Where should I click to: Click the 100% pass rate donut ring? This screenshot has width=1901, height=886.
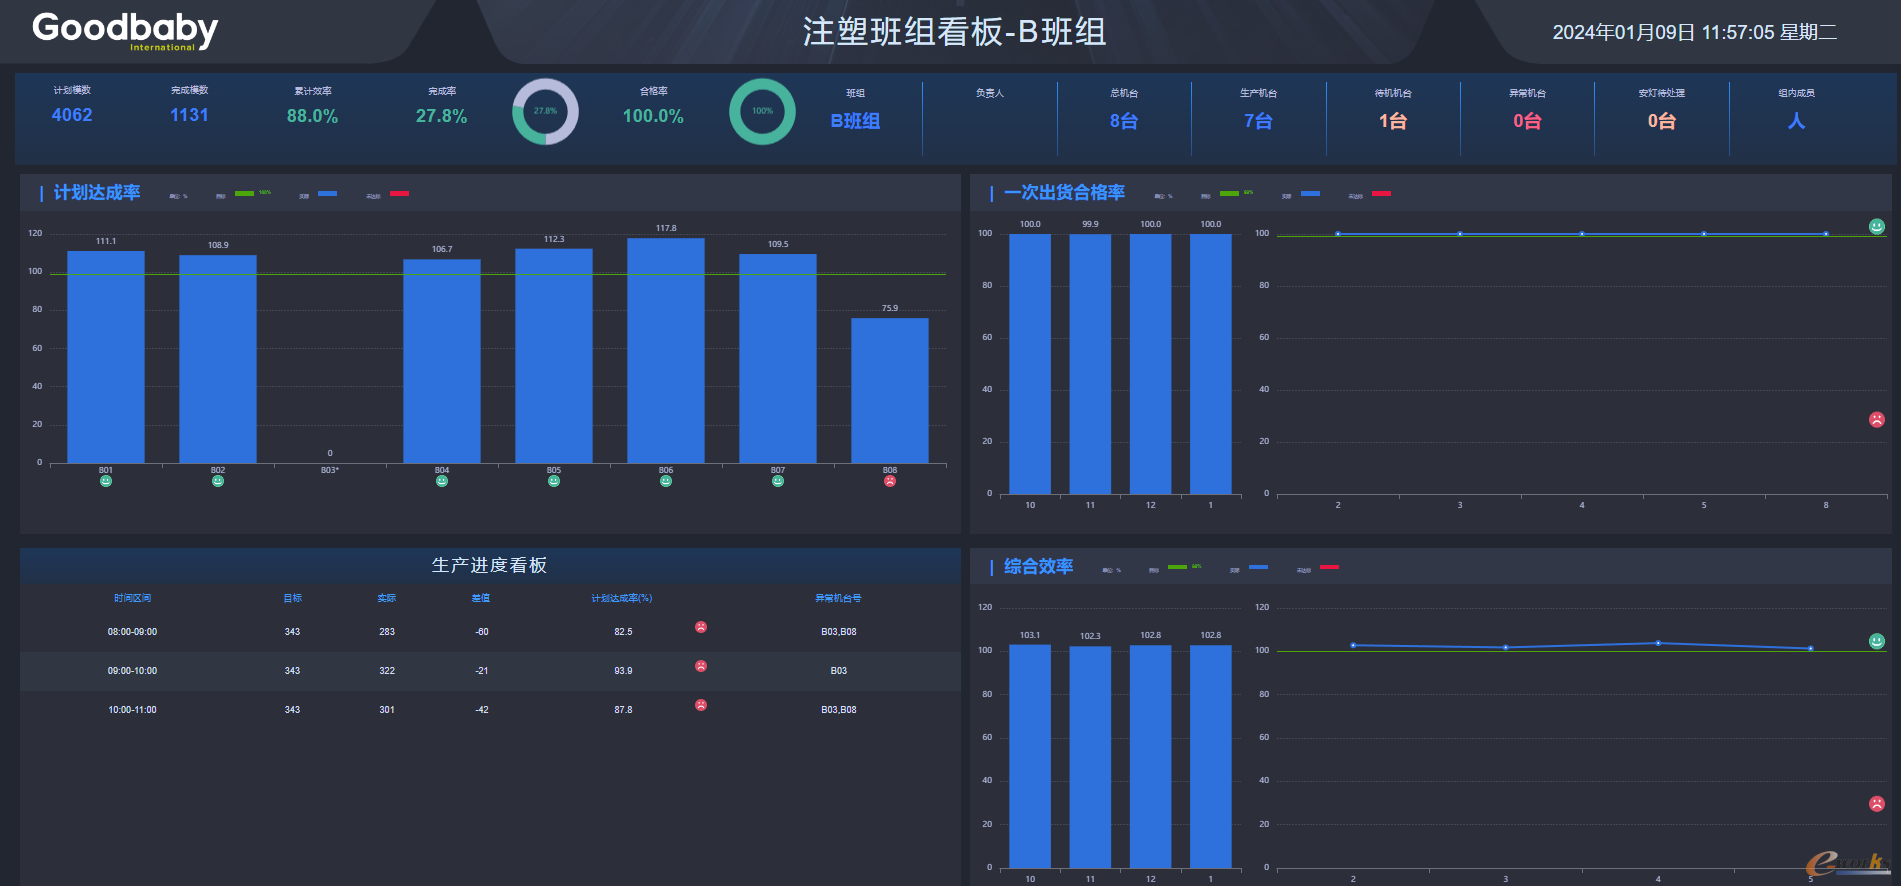coord(762,111)
